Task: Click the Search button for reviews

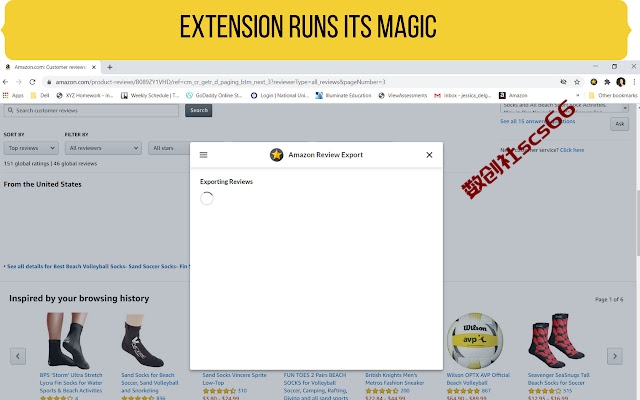Action: [198, 110]
